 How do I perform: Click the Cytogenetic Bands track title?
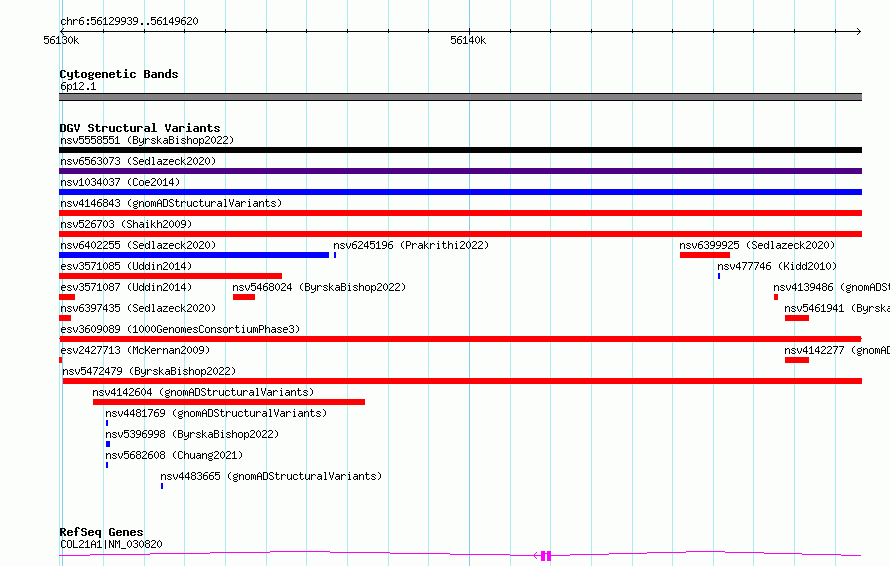(119, 74)
